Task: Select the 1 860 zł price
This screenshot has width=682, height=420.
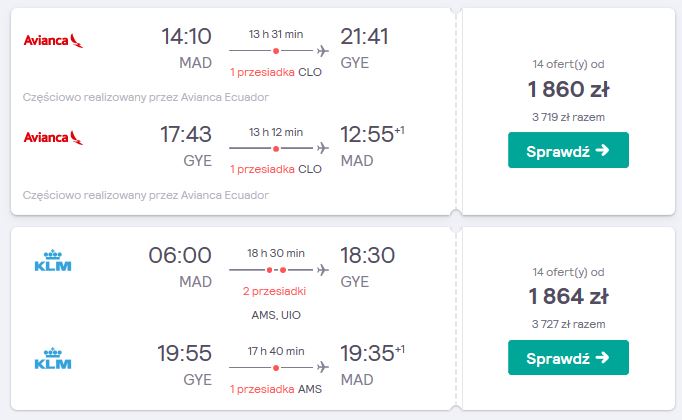Action: click(568, 89)
